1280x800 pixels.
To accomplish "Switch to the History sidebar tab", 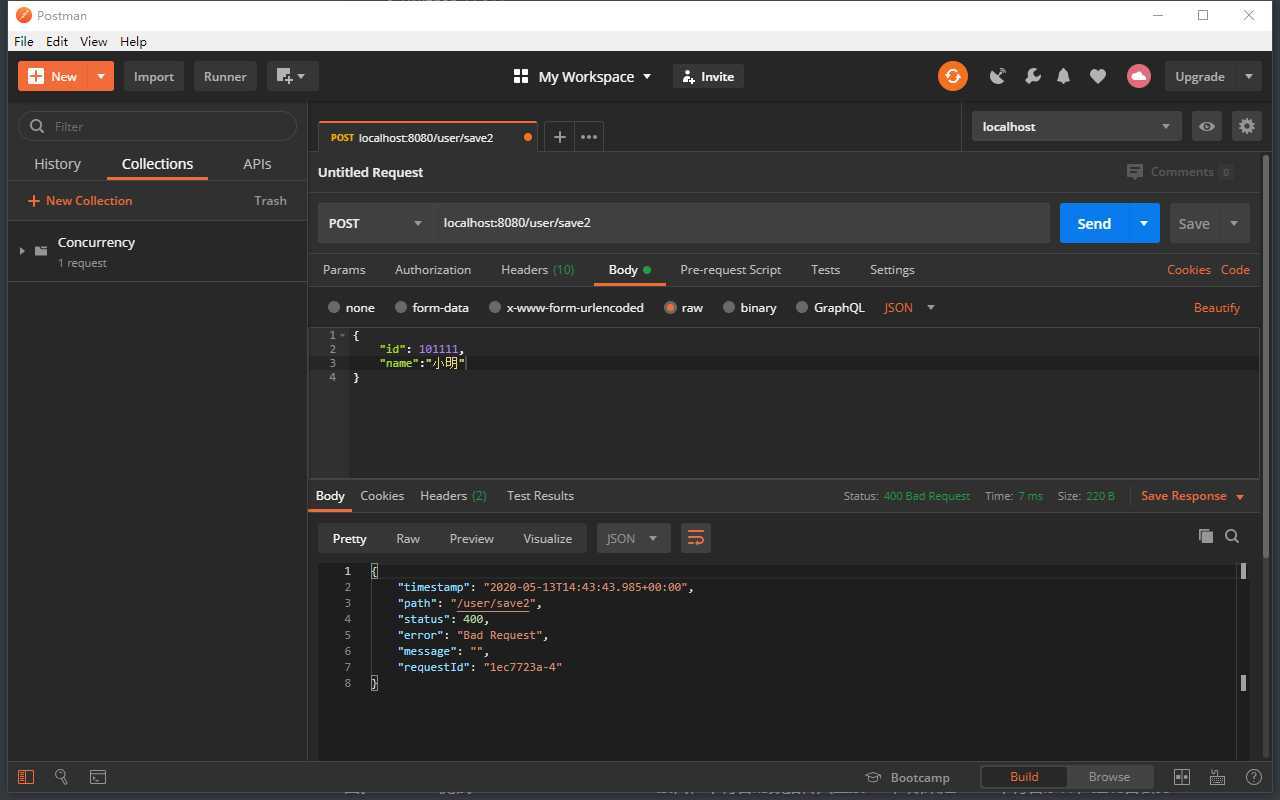I will pos(57,164).
